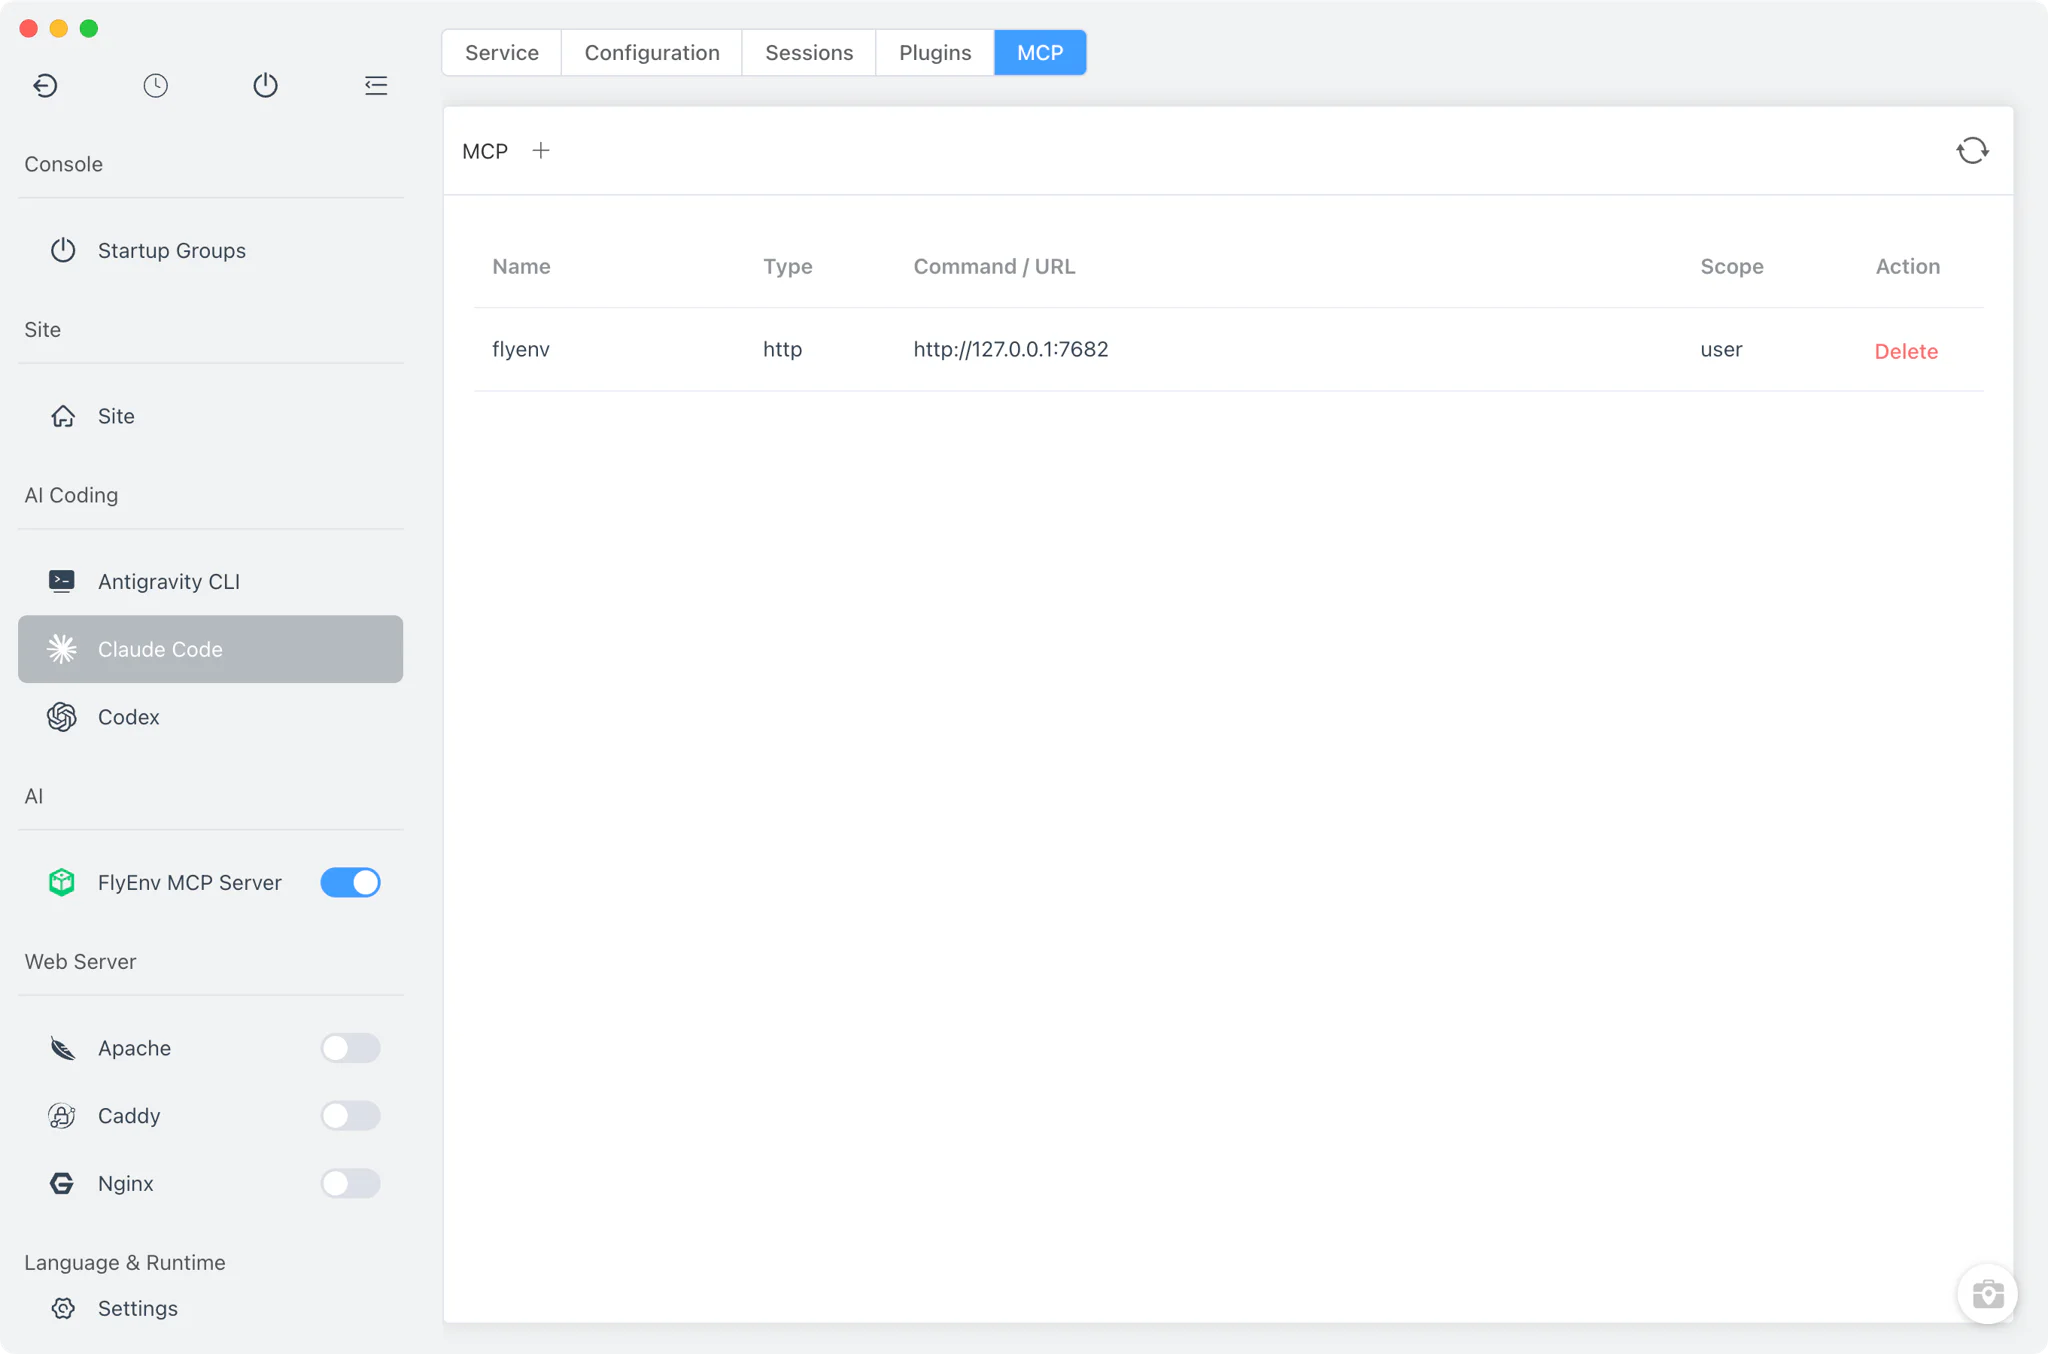Click the user scope cell
The height and width of the screenshot is (1354, 2048).
click(x=1721, y=349)
